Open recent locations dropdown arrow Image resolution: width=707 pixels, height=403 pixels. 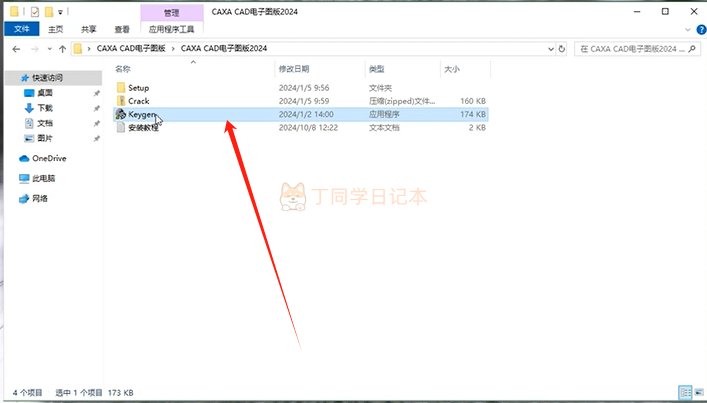(x=50, y=49)
